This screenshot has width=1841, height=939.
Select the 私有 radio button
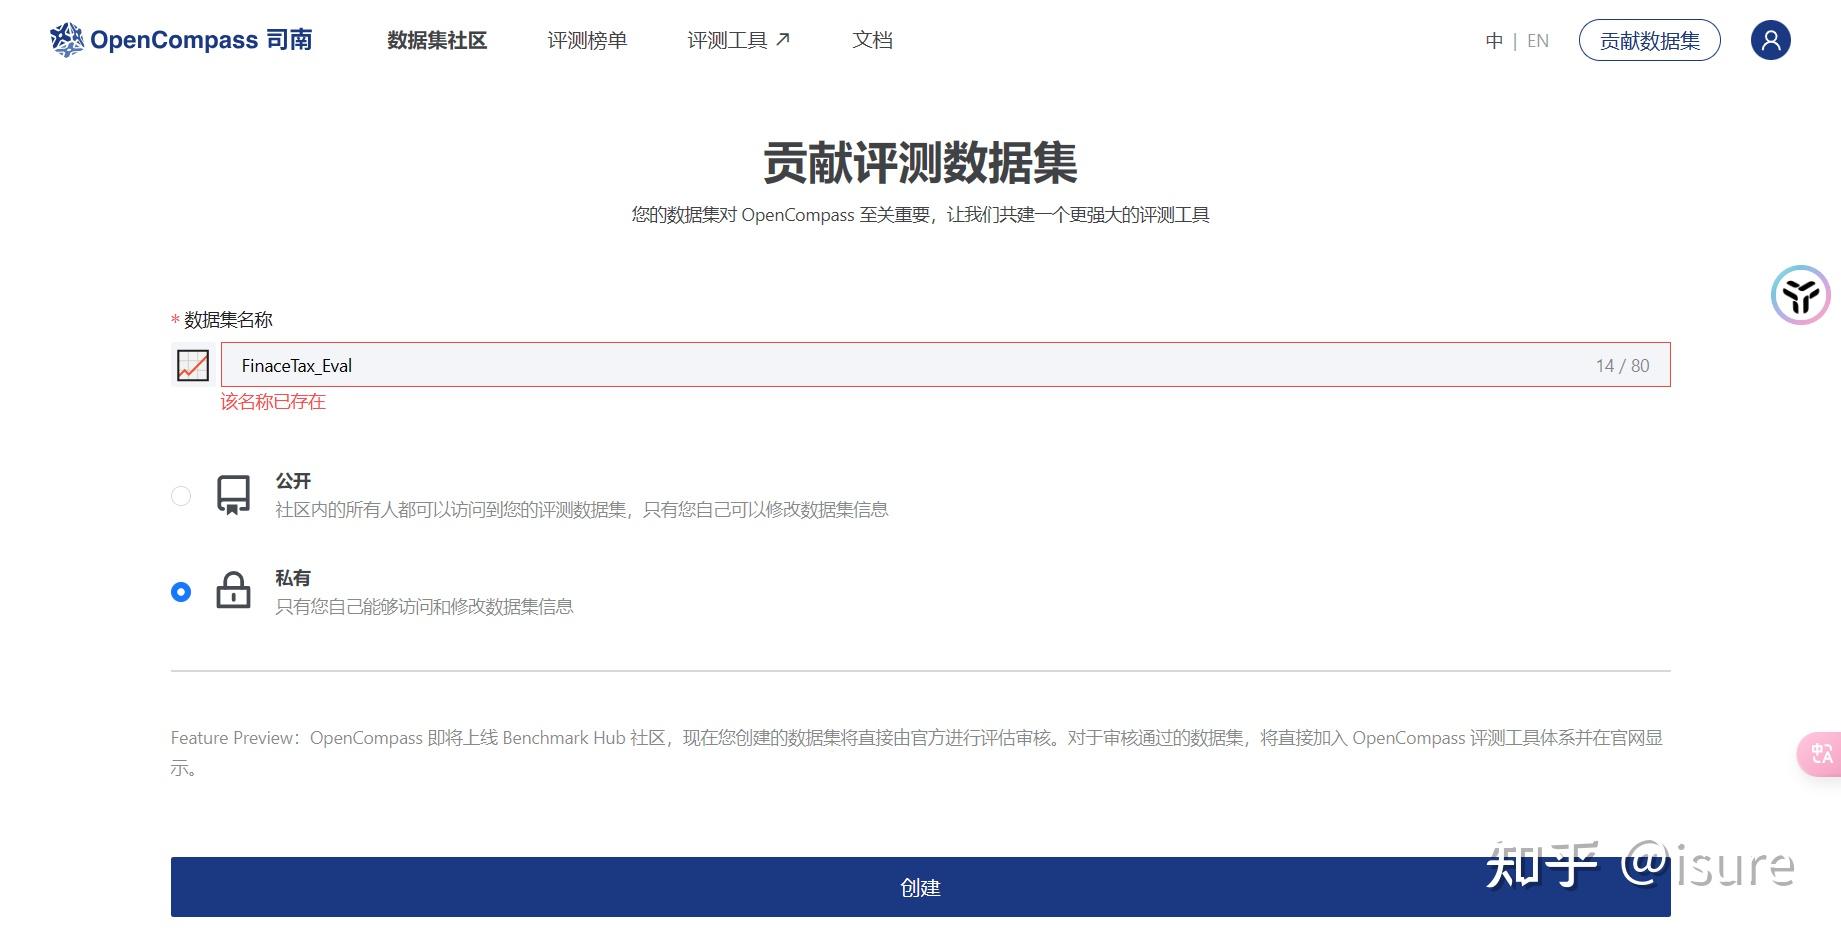pyautogui.click(x=181, y=592)
